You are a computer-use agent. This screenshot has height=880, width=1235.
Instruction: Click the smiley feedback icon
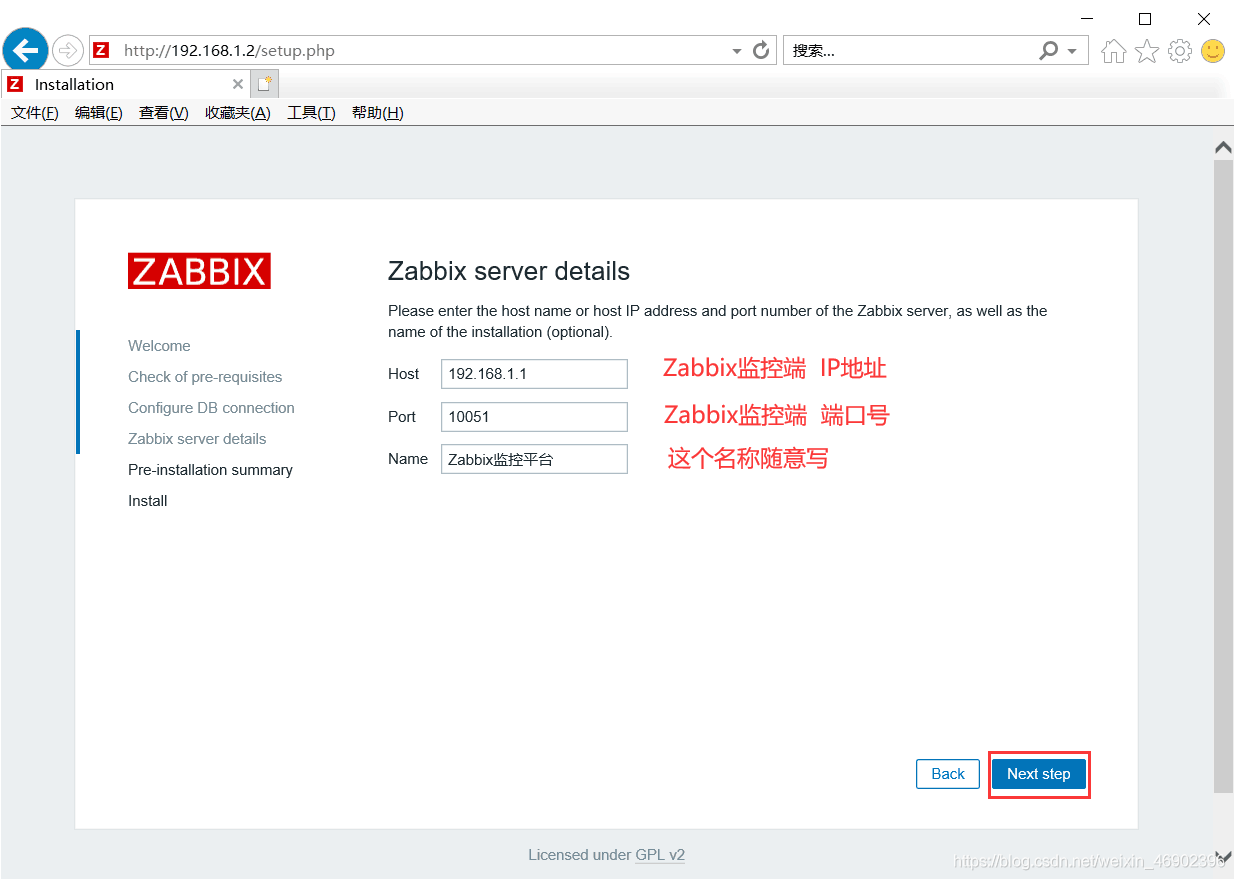(1213, 51)
